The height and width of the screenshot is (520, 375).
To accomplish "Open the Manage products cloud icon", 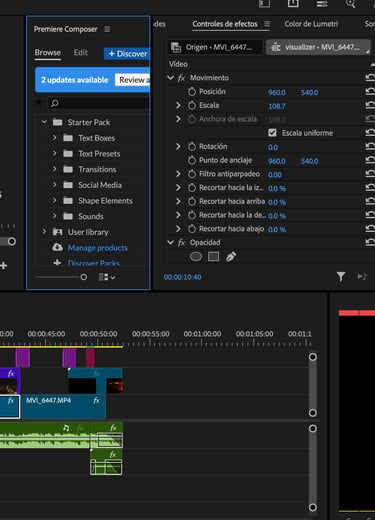I will tap(57, 247).
